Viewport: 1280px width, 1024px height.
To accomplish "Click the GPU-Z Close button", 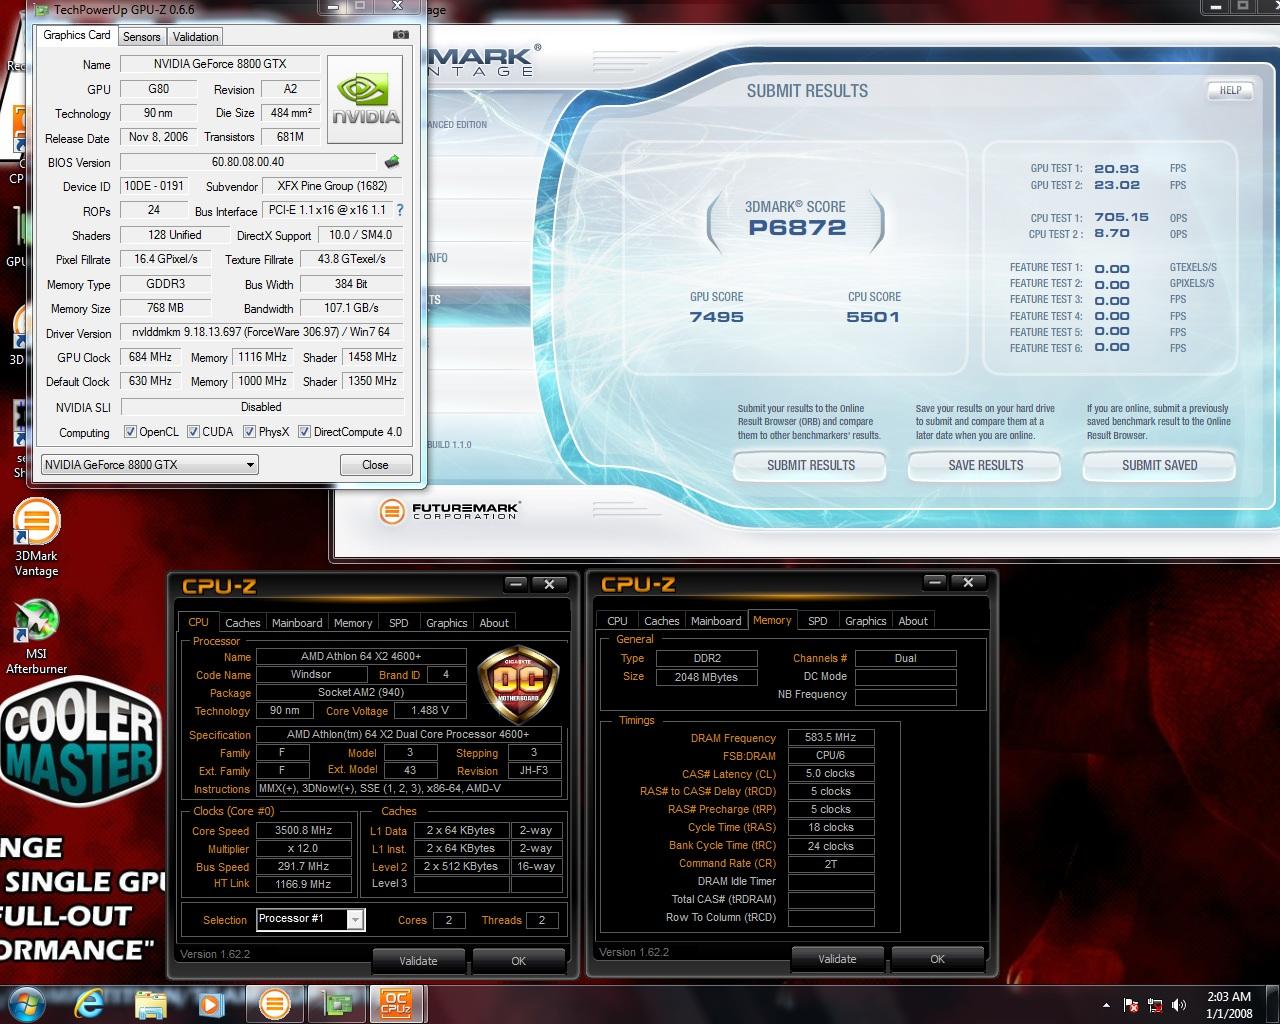I will coord(375,464).
